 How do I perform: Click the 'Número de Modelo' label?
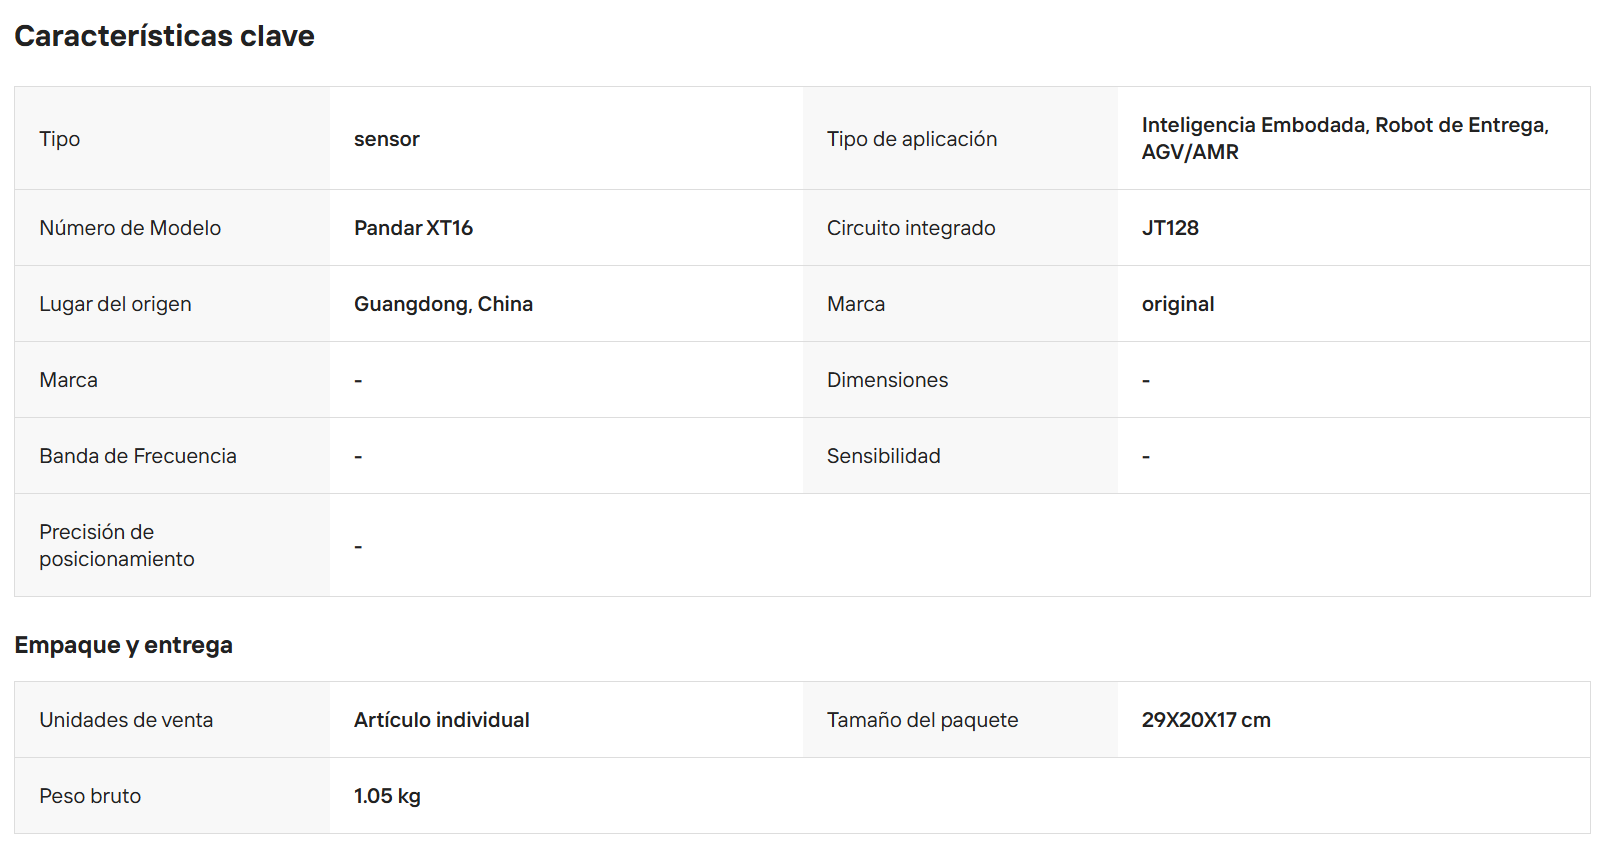[130, 228]
